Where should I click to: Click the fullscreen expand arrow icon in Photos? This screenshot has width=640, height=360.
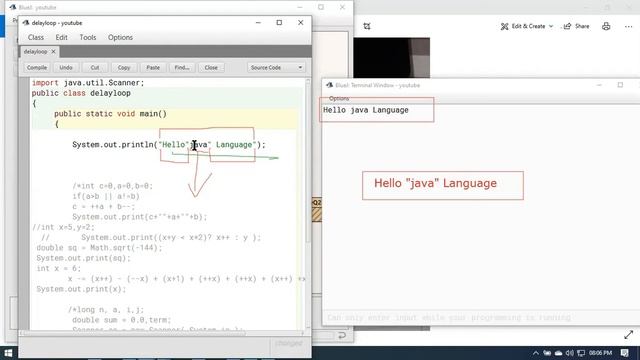tap(629, 335)
